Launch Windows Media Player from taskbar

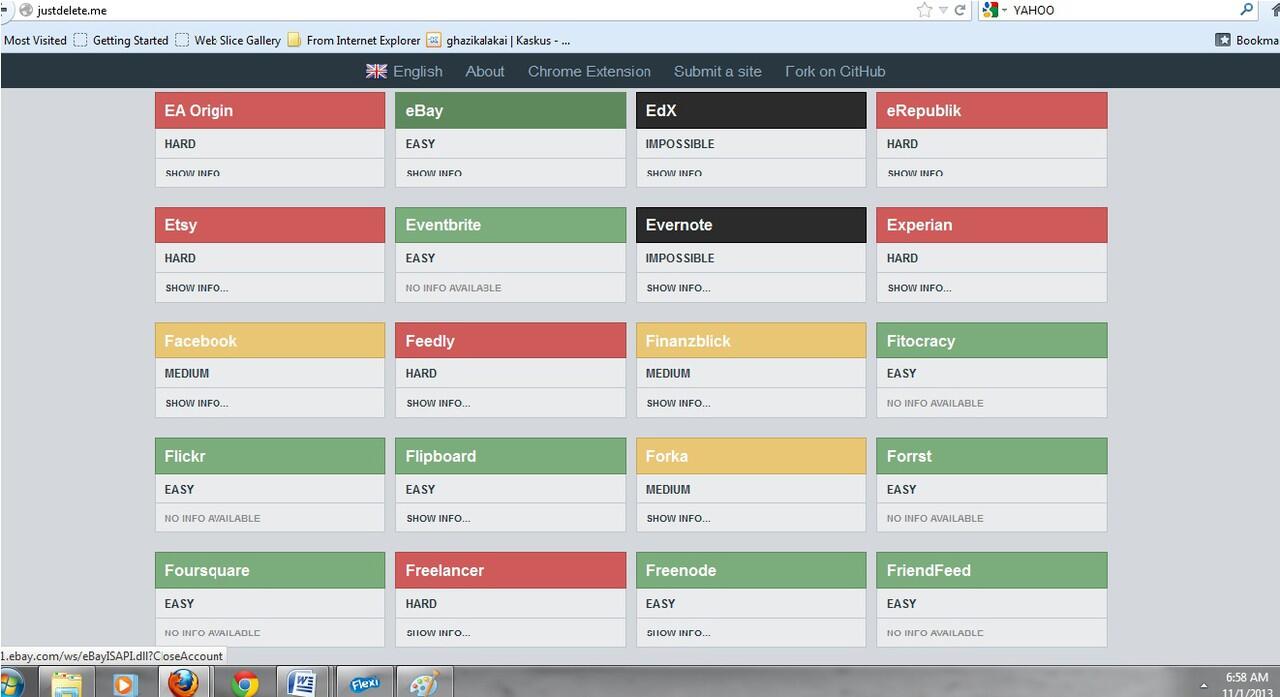click(x=124, y=684)
